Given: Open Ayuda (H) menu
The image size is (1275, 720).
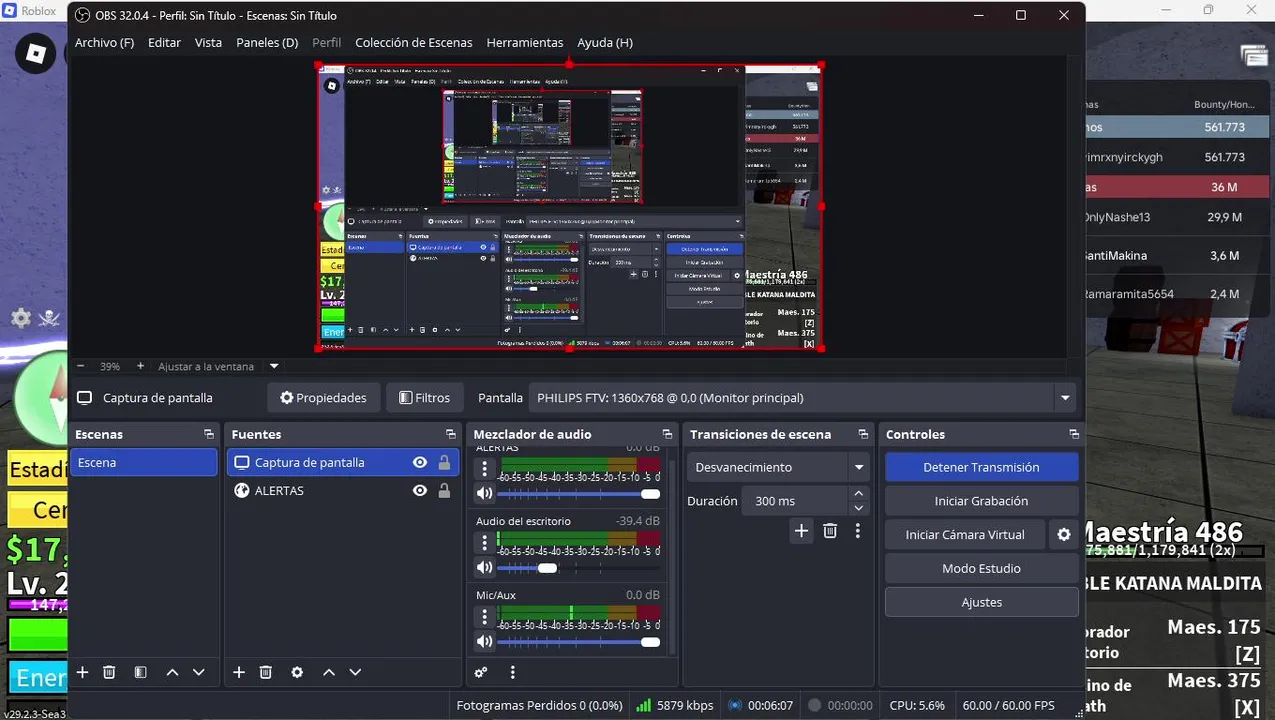Looking at the screenshot, I should [x=605, y=43].
